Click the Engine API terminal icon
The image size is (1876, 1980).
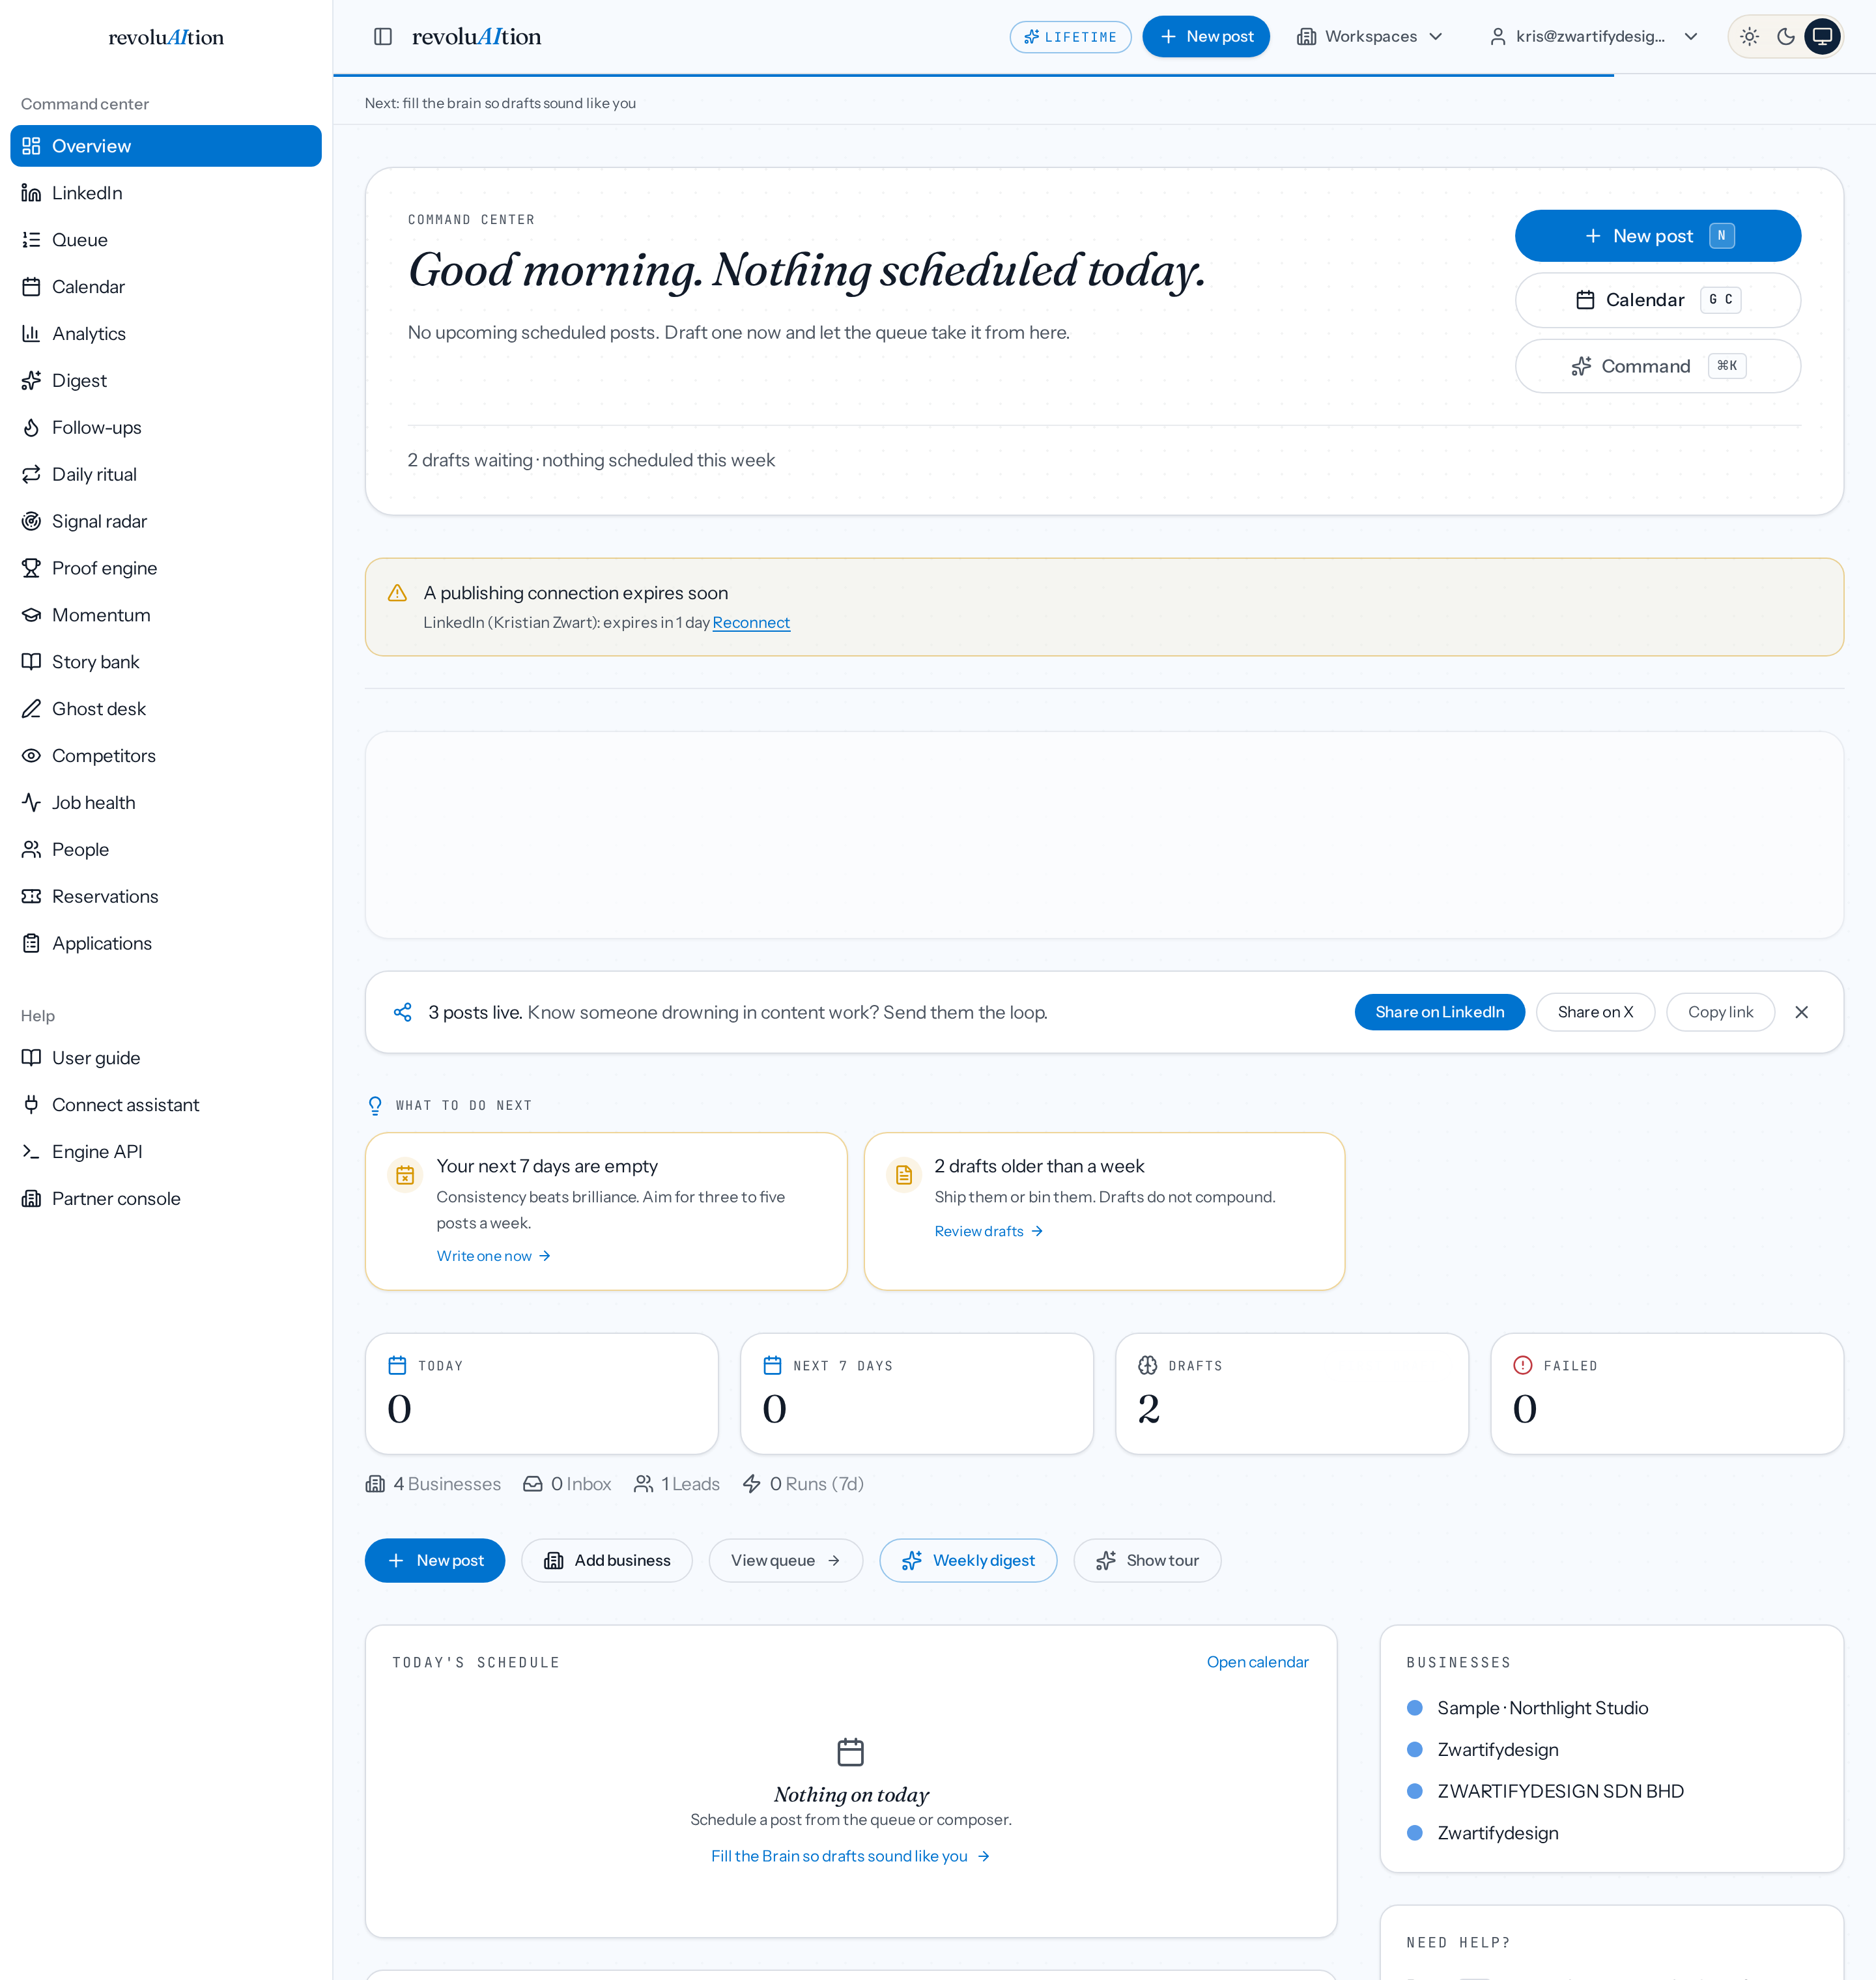click(32, 1152)
